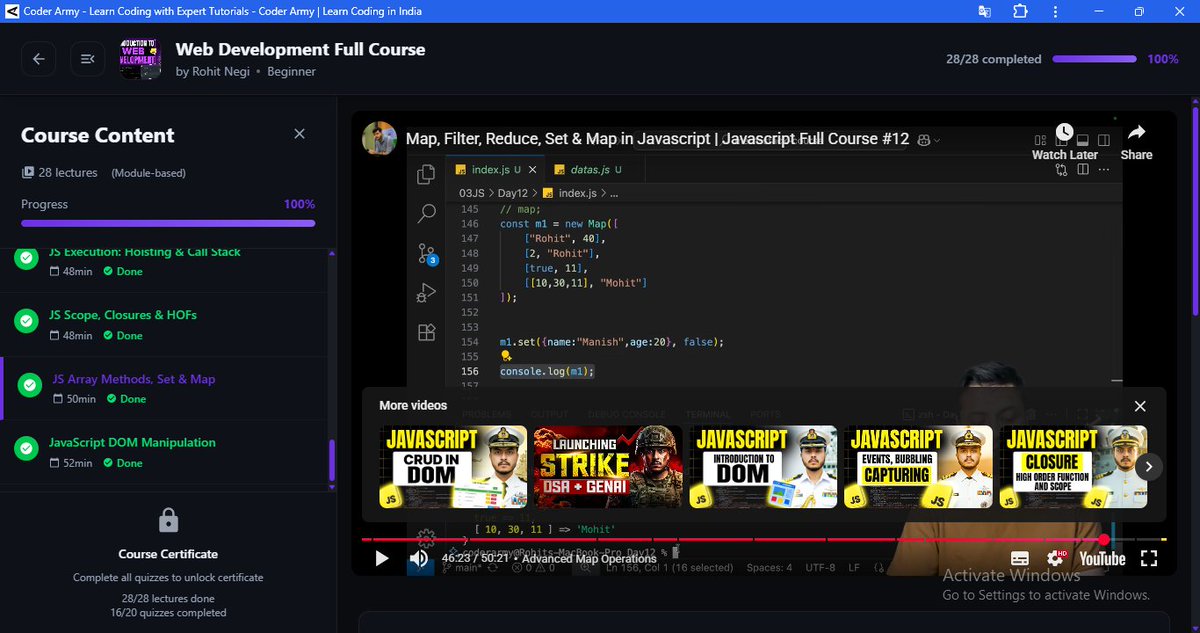Toggle check for JavaScript DOM Manipulation
Screen dimensions: 1200x633
tap(26, 449)
